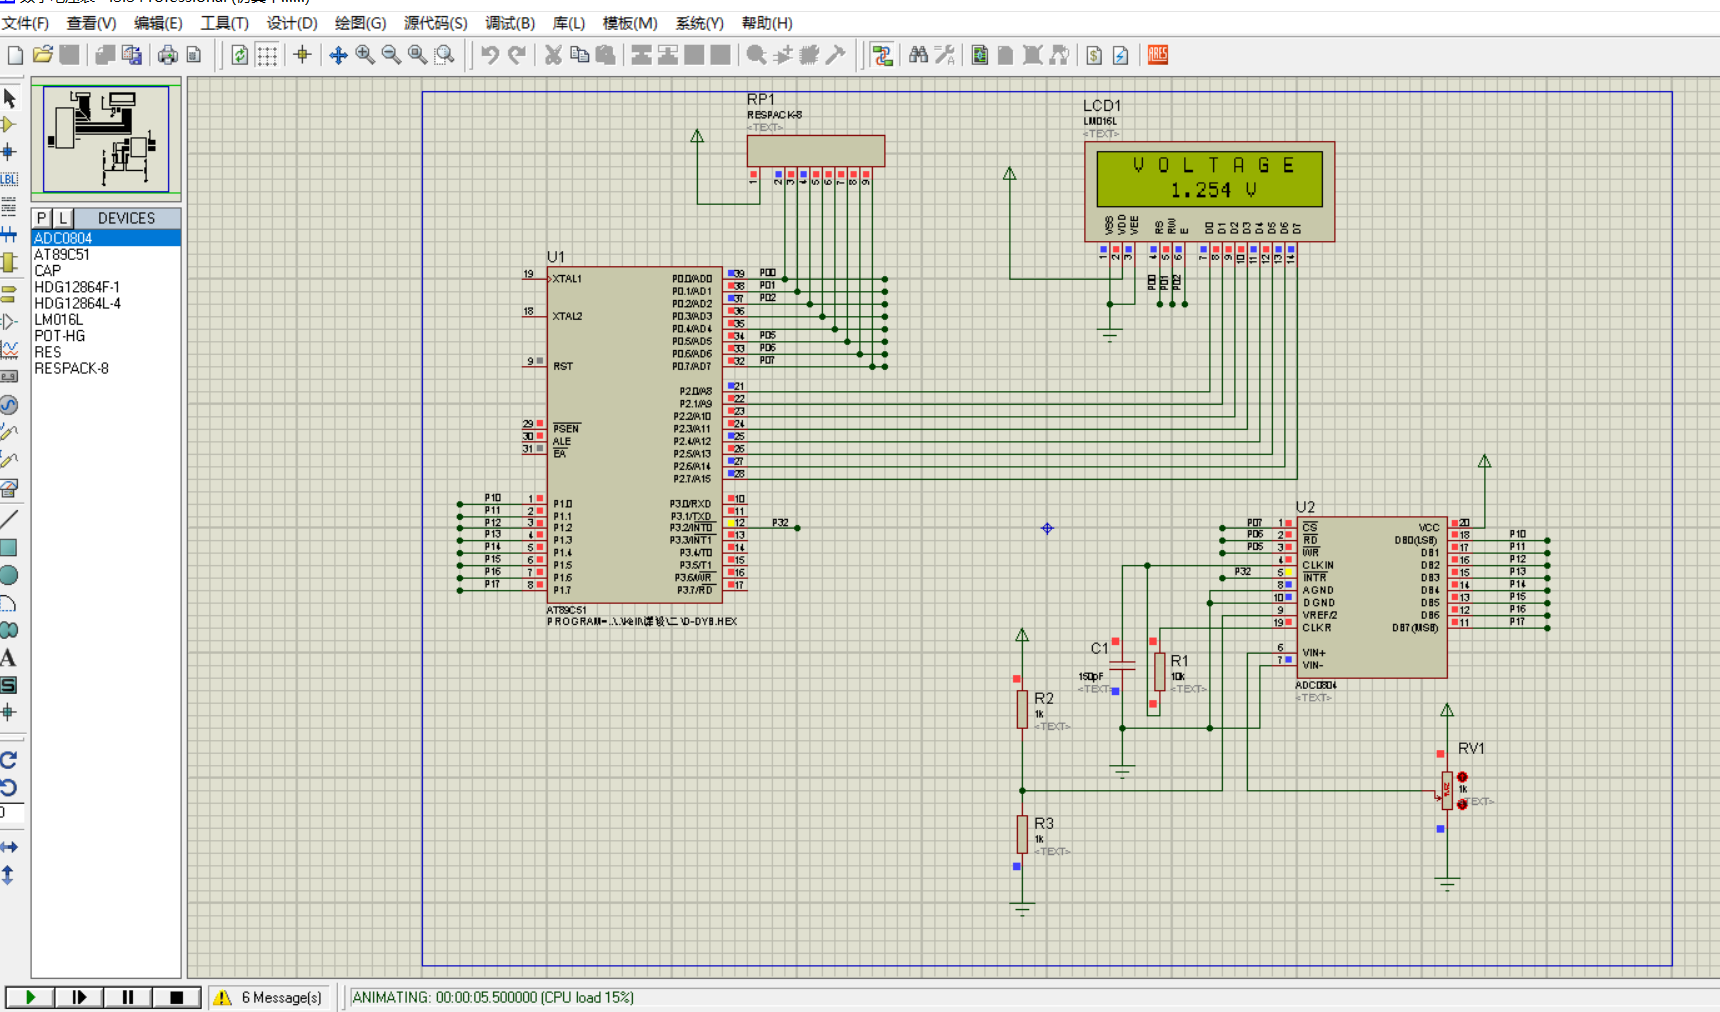Increase RV1 potentiometer with upper red button

click(1462, 777)
